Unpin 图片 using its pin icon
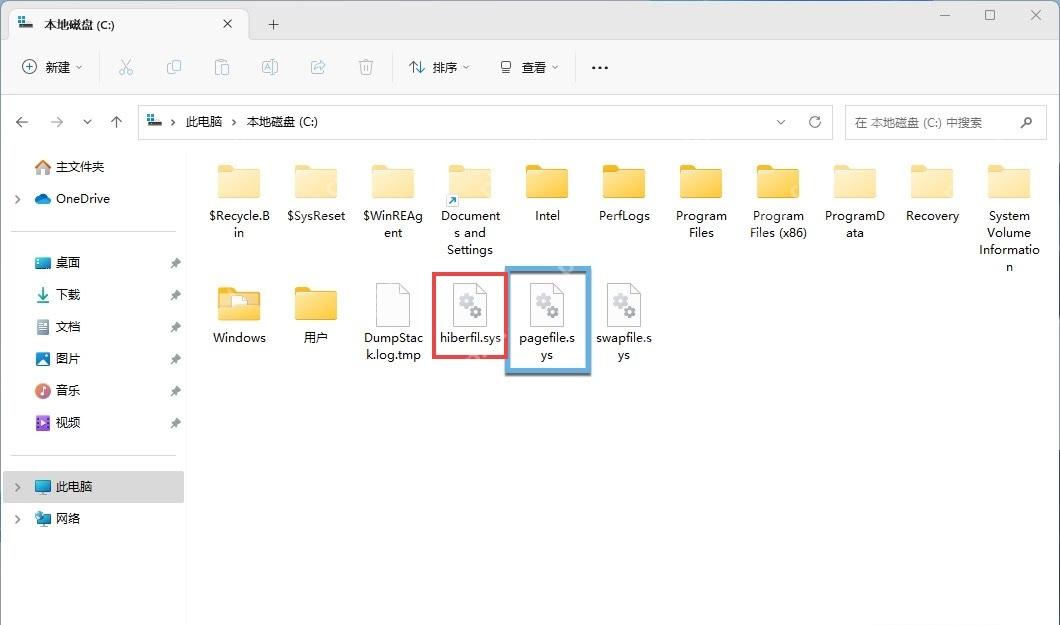The height and width of the screenshot is (625, 1060). [x=175, y=359]
